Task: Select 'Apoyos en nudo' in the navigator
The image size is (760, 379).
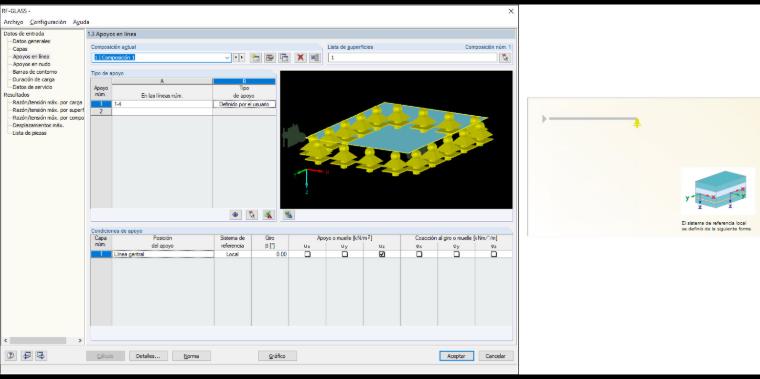Action: [31, 64]
